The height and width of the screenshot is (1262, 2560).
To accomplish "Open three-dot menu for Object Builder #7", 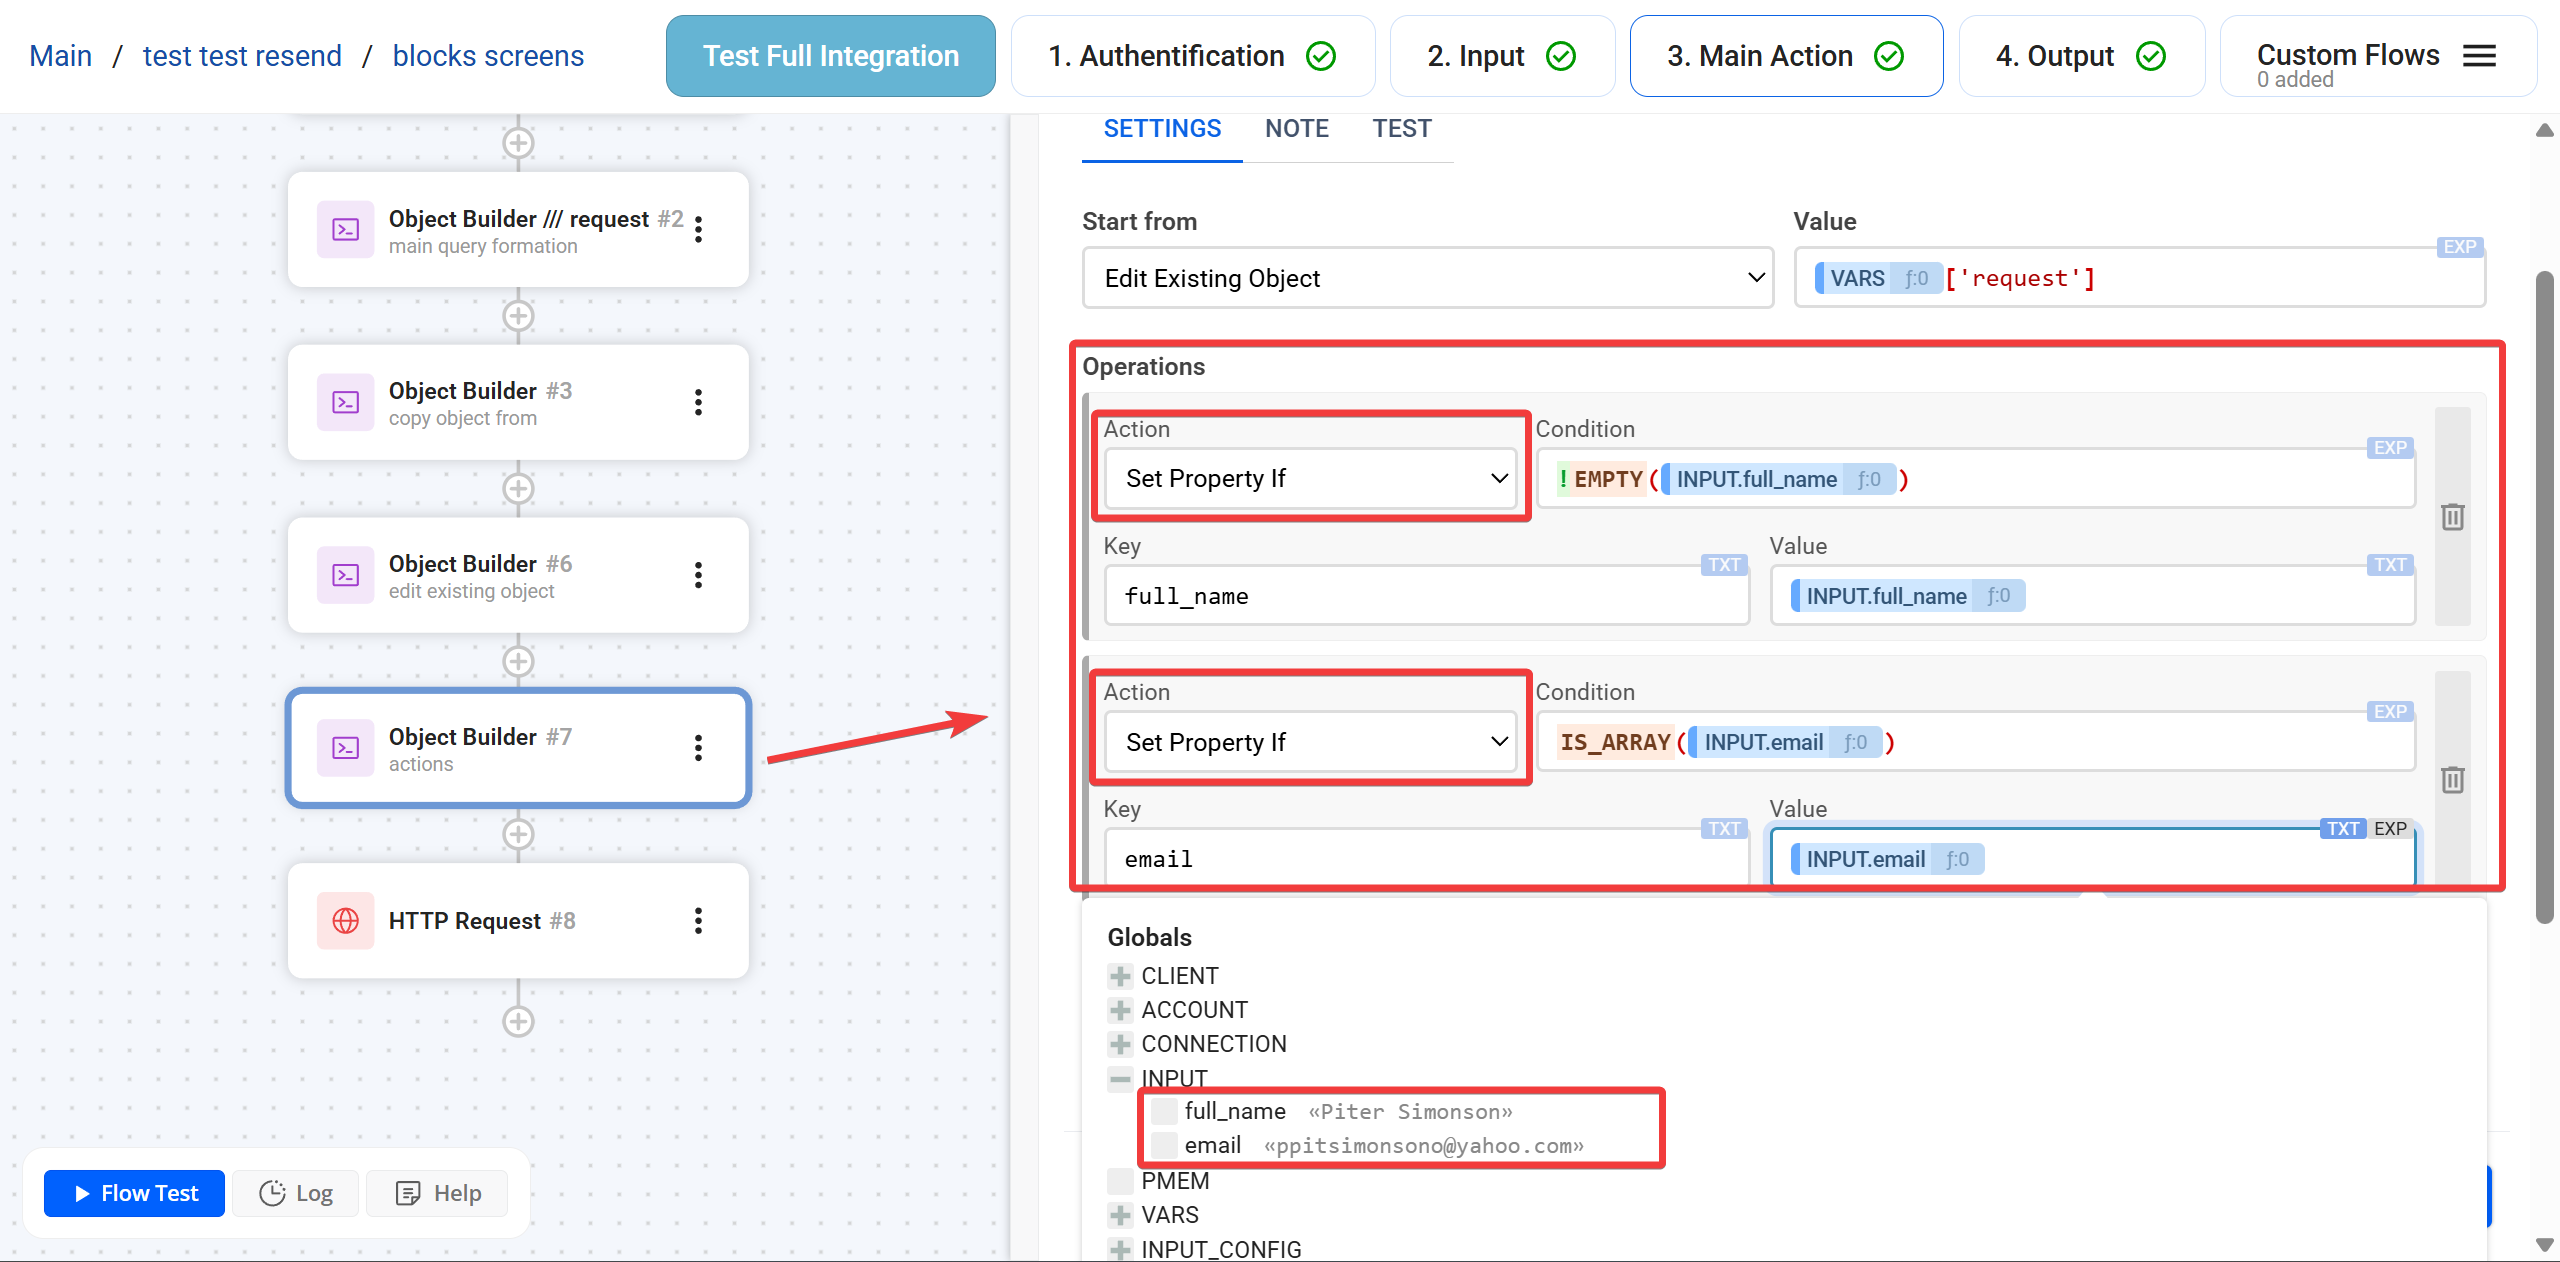I will [x=698, y=748].
